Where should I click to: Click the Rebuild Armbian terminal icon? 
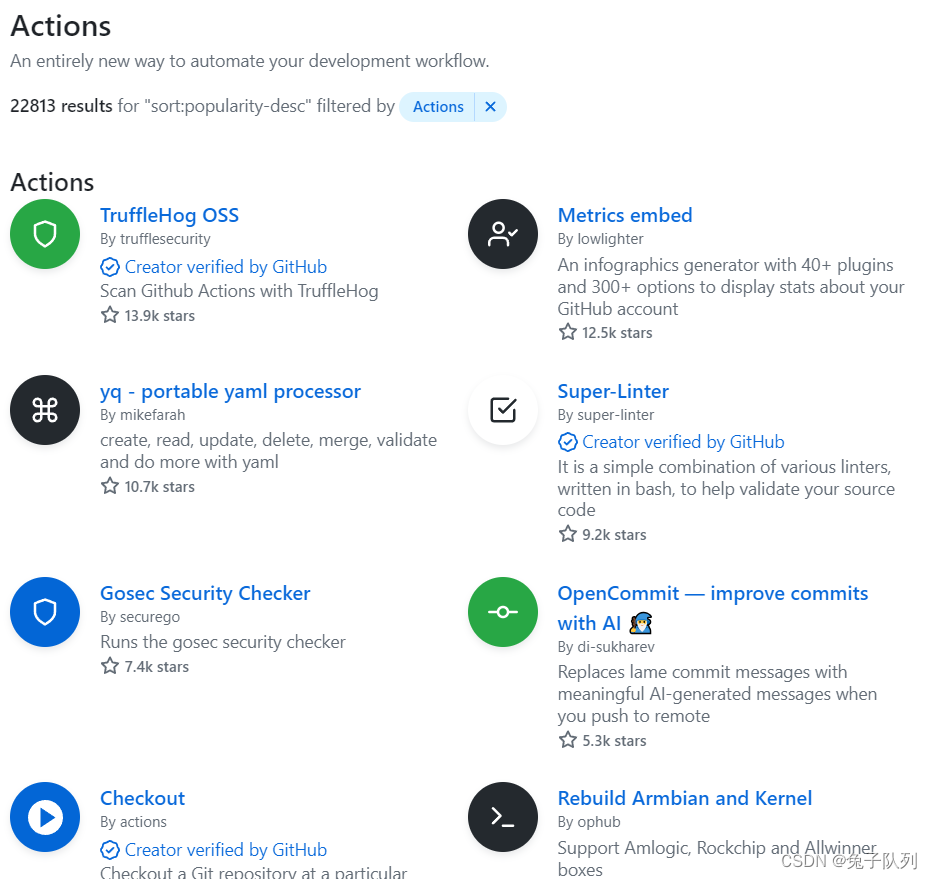click(503, 817)
